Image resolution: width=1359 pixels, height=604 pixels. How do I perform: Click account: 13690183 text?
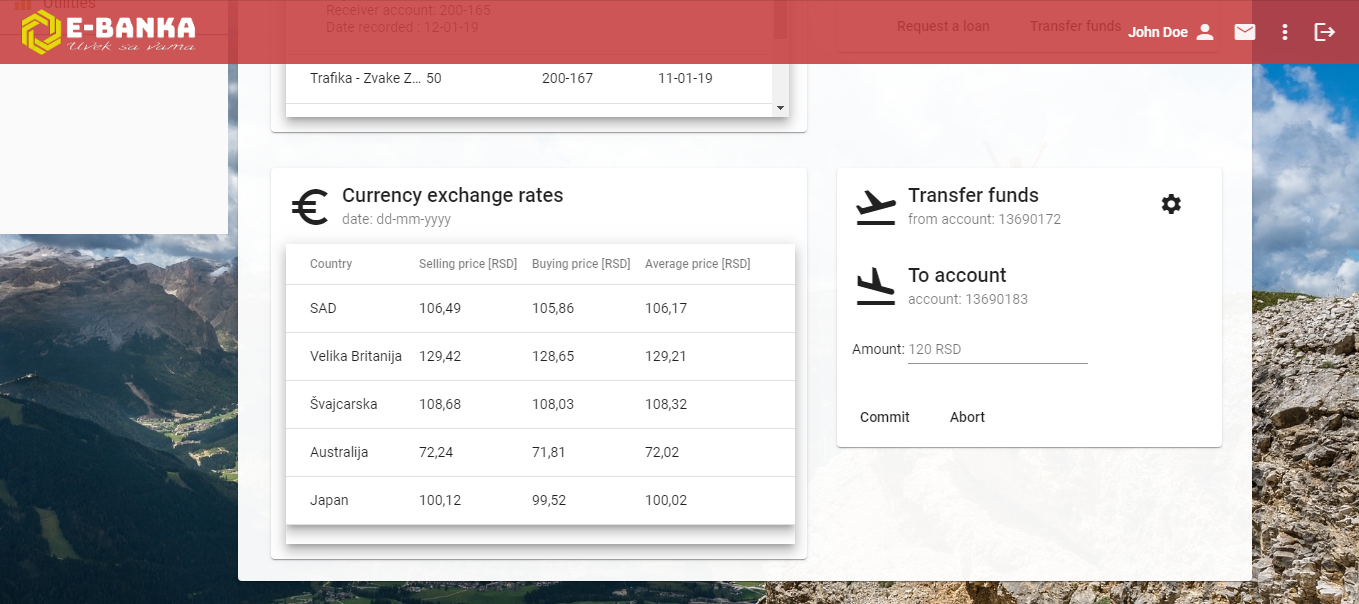coord(968,299)
